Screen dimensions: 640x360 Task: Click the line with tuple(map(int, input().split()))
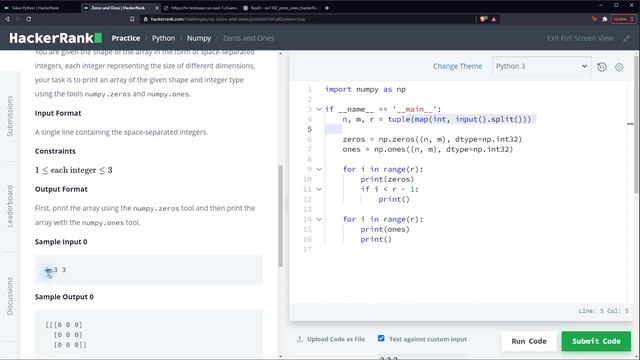click(437, 119)
